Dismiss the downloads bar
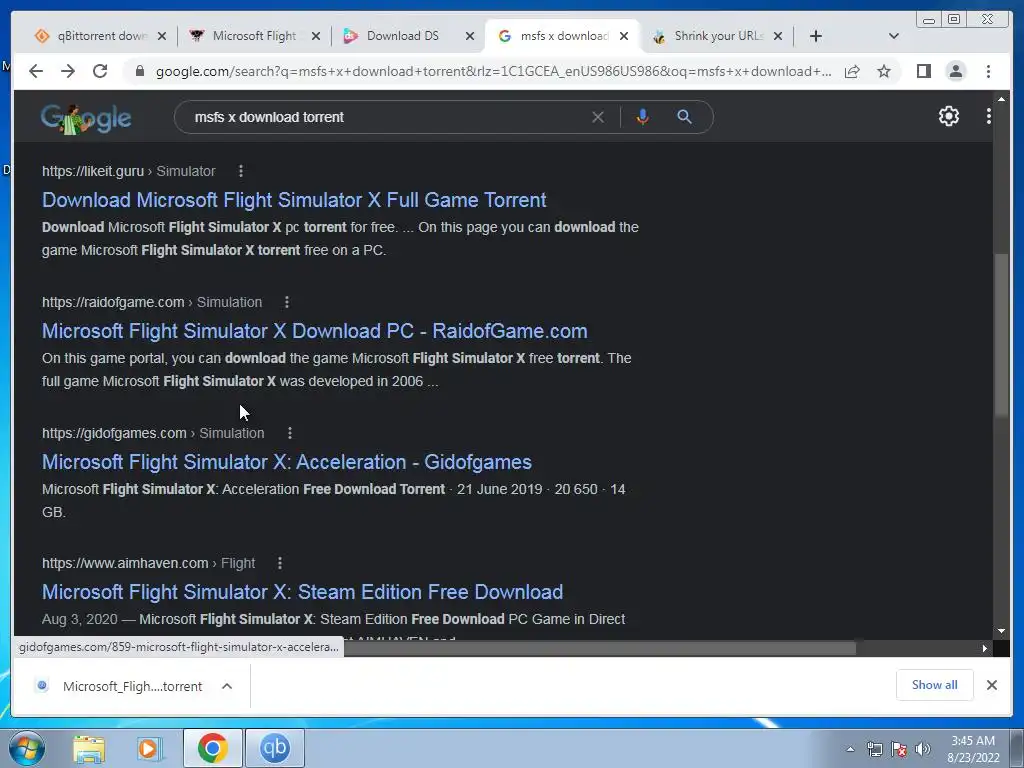Image resolution: width=1024 pixels, height=768 pixels. (x=992, y=685)
